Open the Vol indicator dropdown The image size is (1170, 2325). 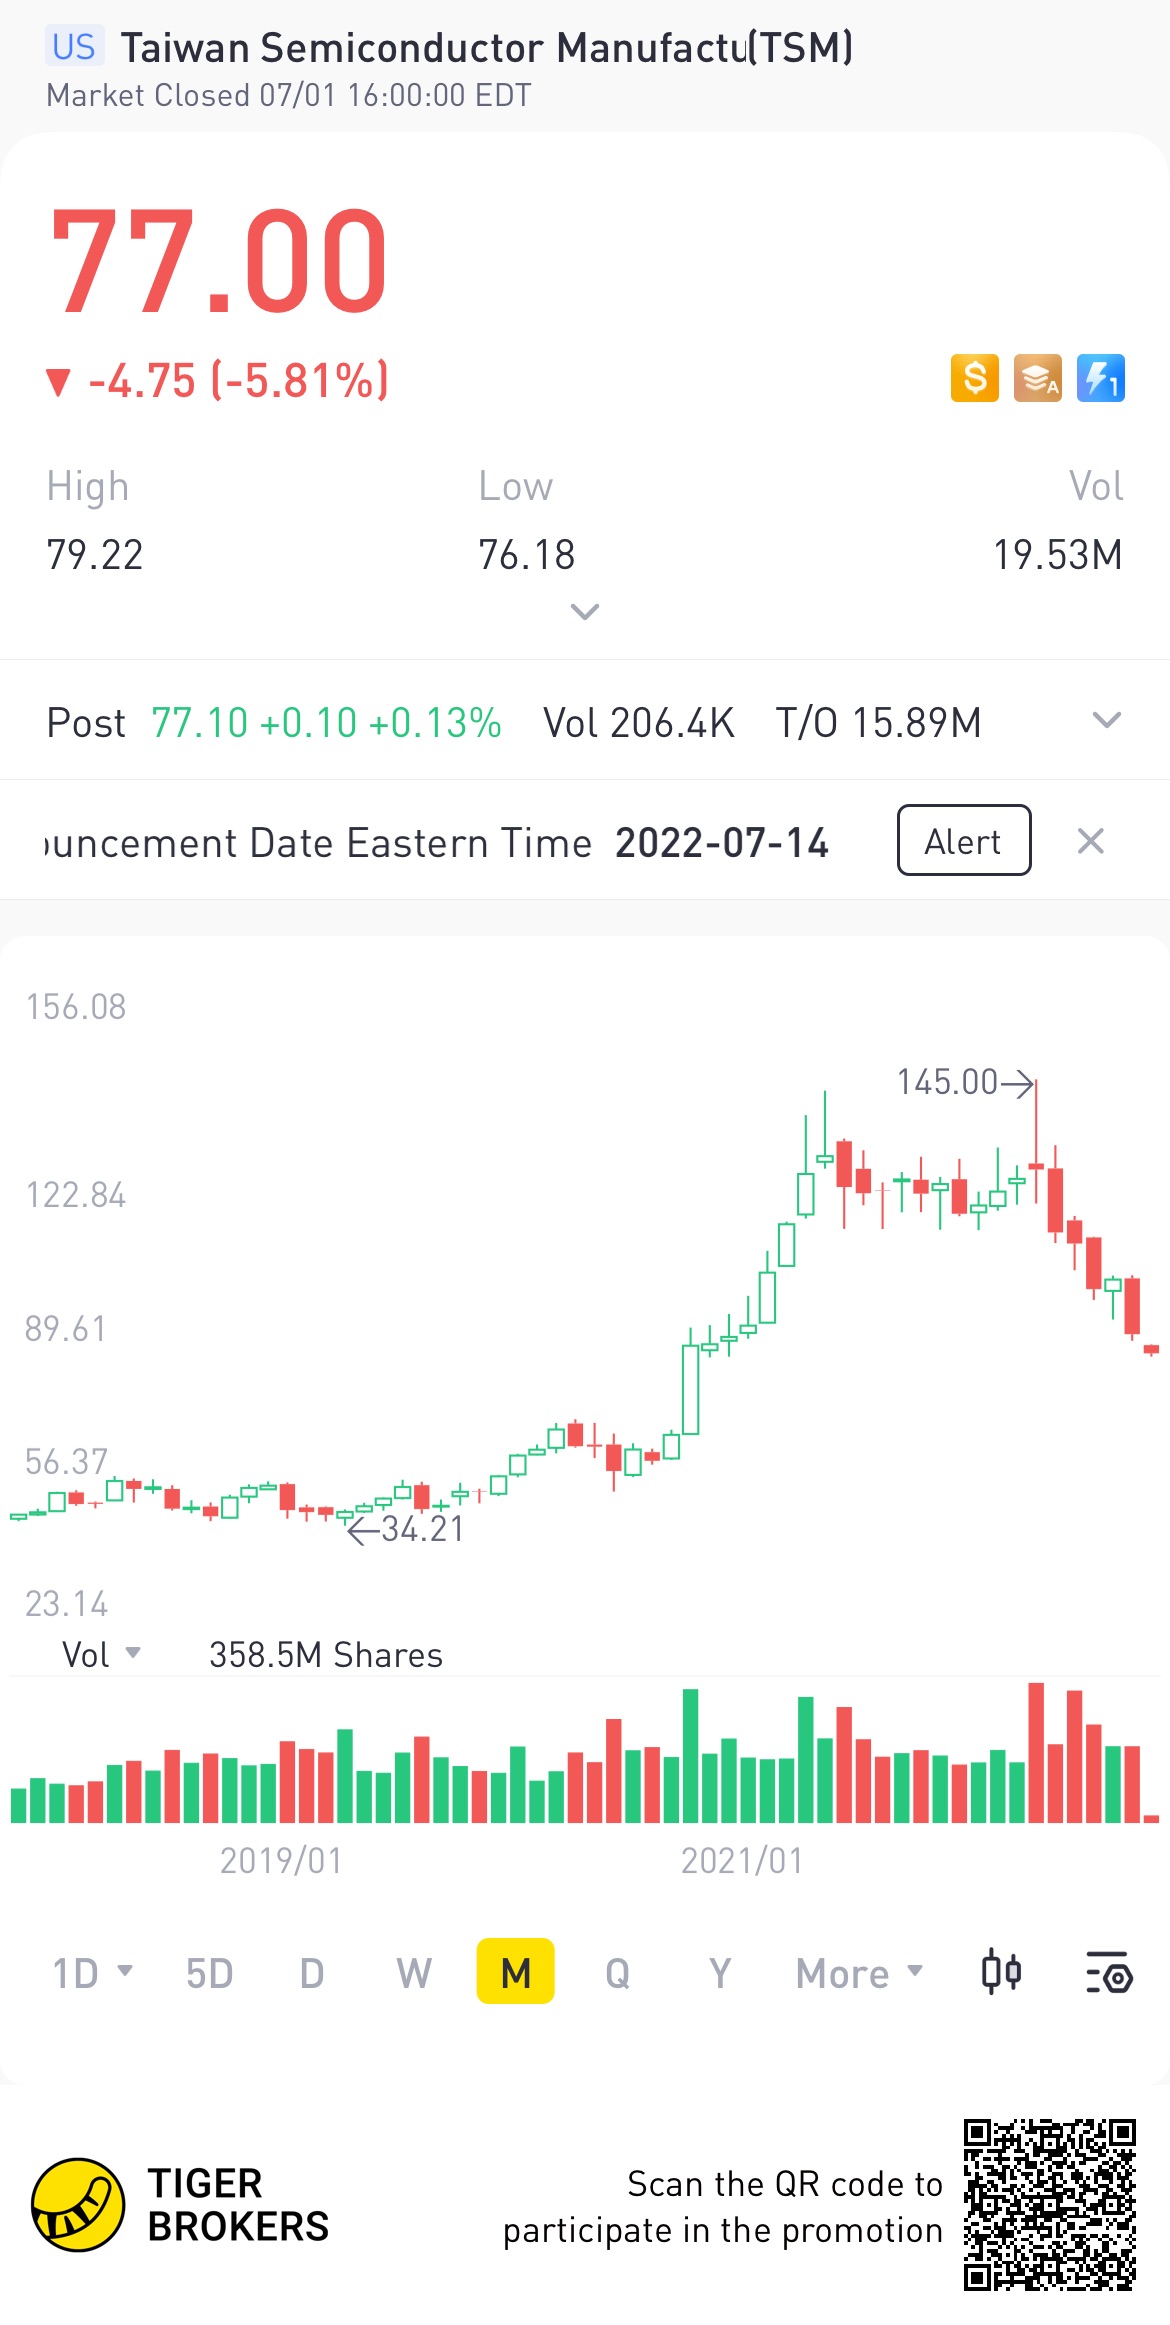(x=101, y=1655)
